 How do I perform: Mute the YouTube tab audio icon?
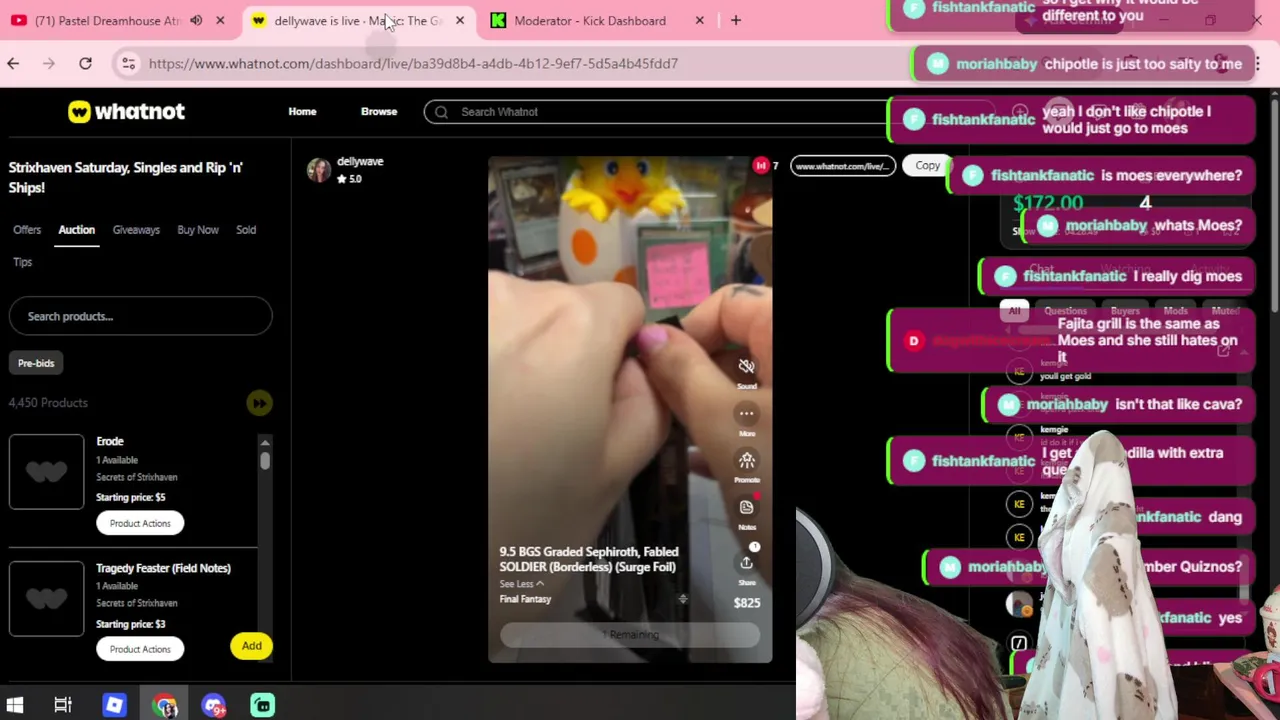[x=196, y=20]
